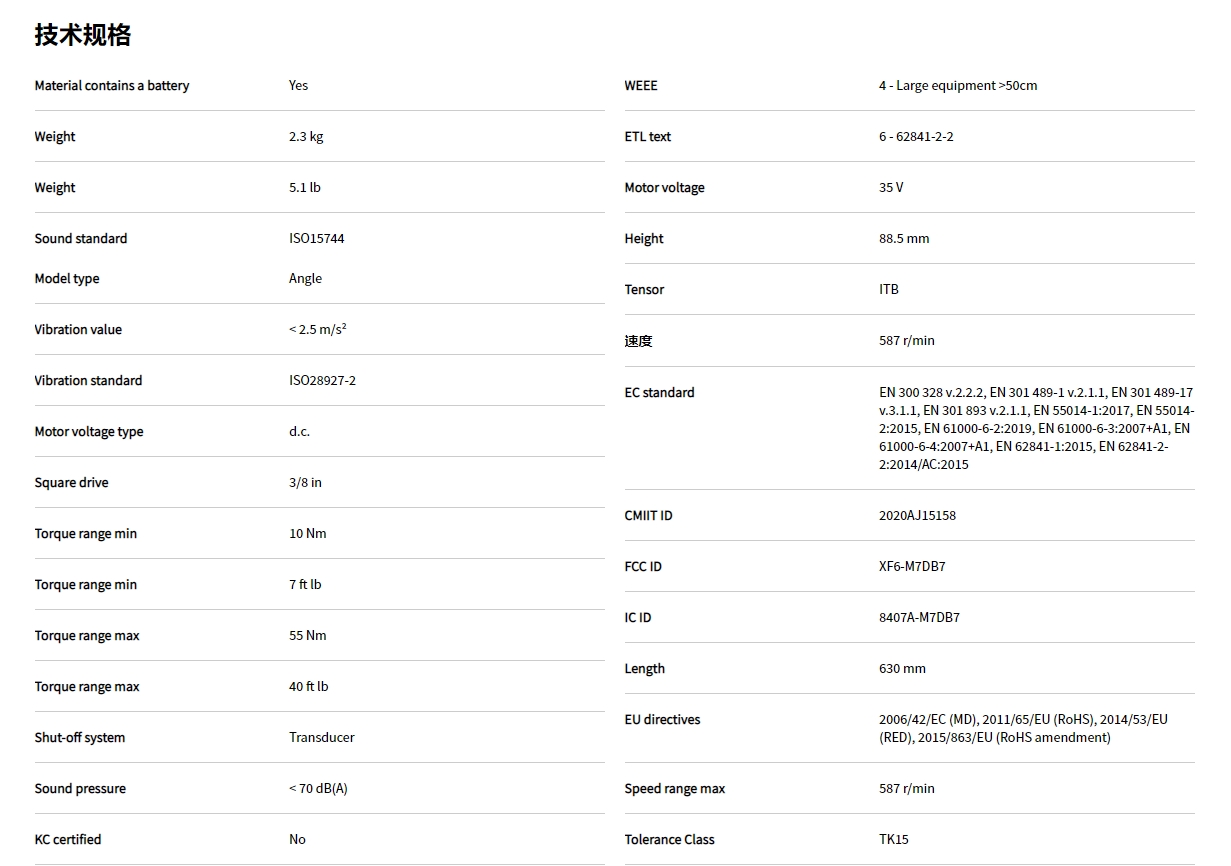Click the 技术规格 heading
The image size is (1231, 866).
pyautogui.click(x=83, y=35)
